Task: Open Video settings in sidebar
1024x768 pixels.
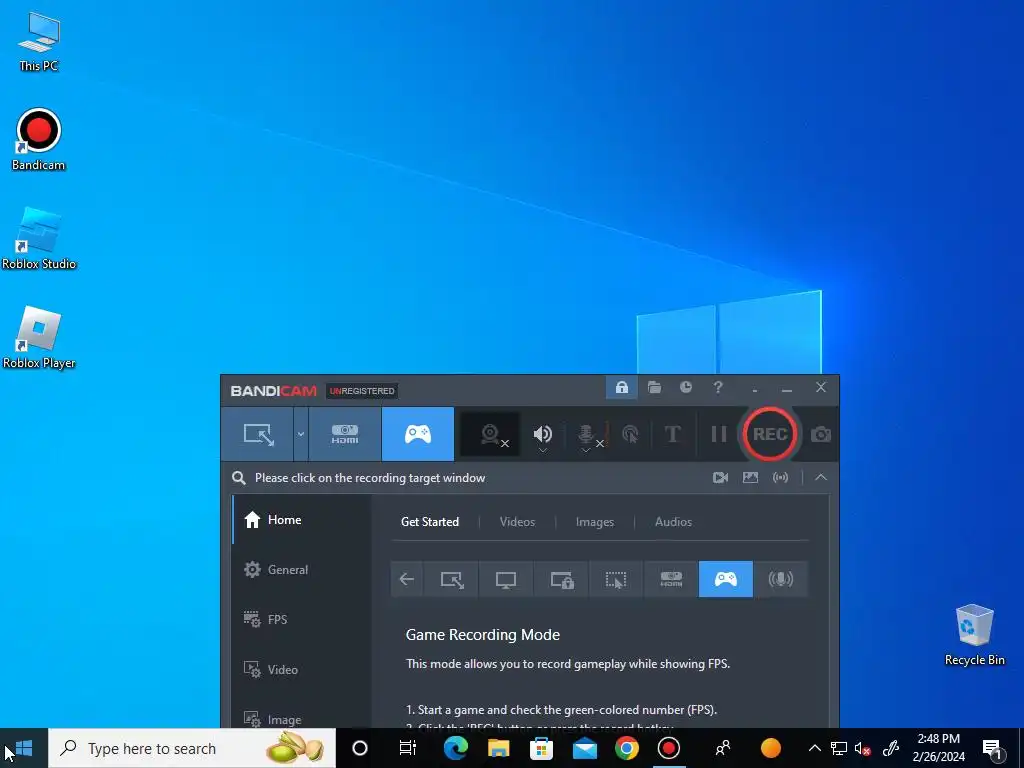Action: coord(302,669)
